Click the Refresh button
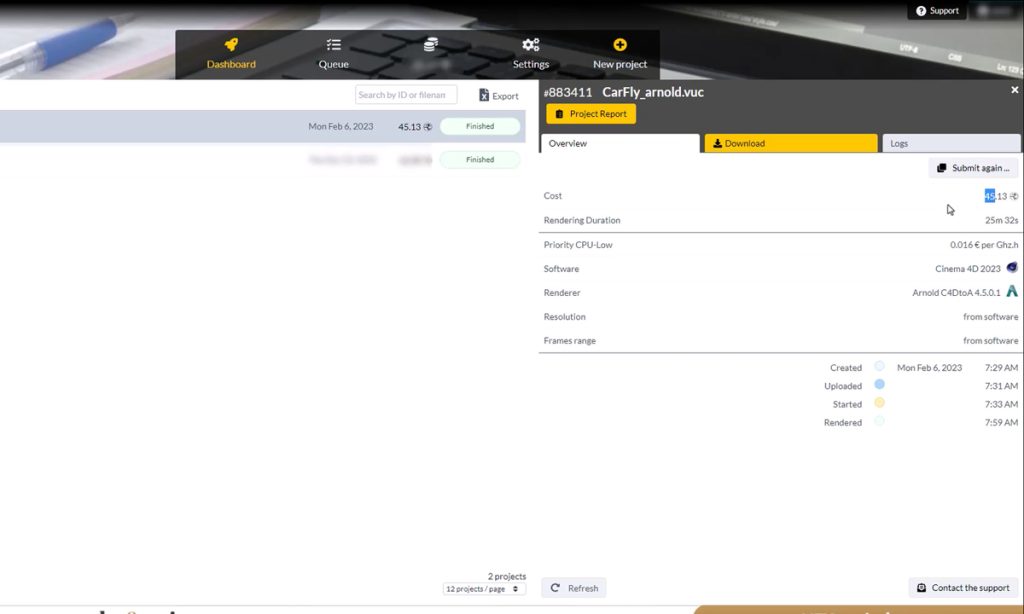 (x=574, y=588)
